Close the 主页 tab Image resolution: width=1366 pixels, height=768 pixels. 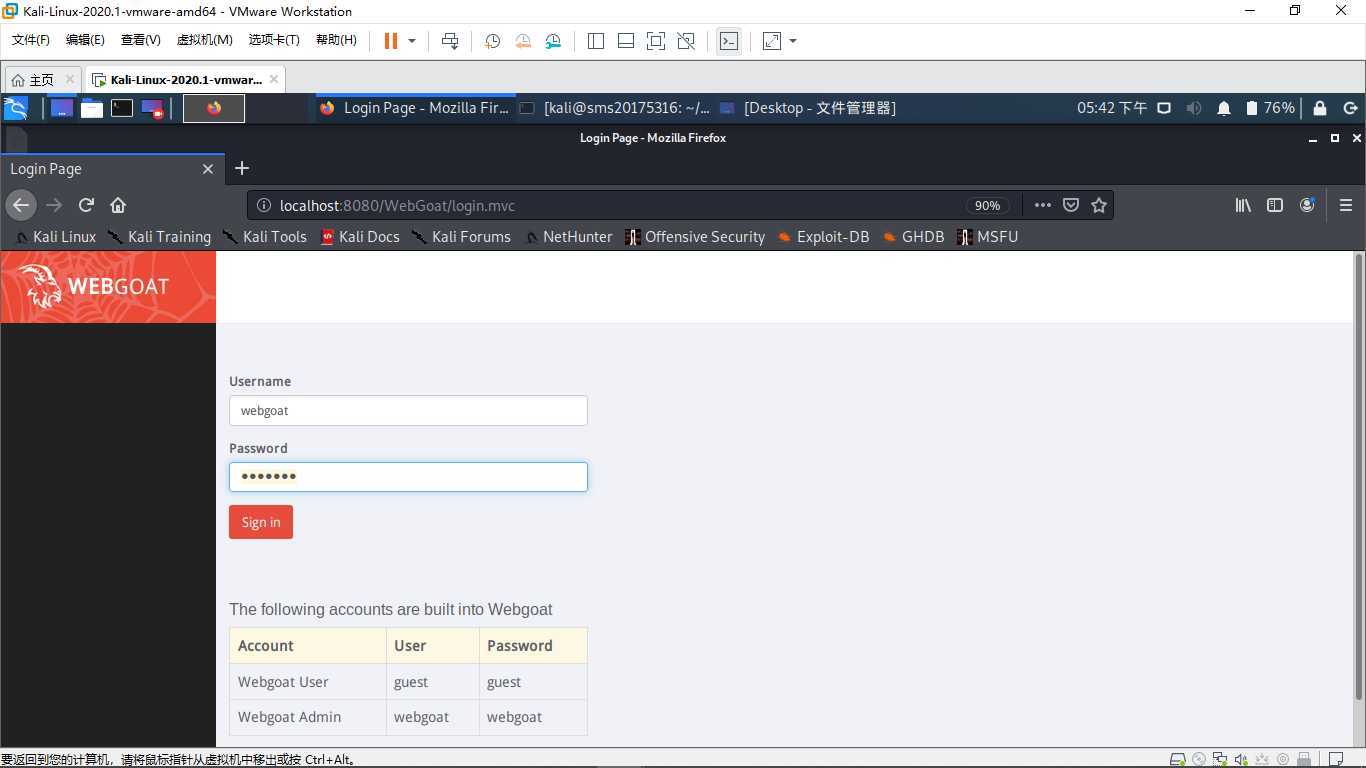tap(69, 79)
